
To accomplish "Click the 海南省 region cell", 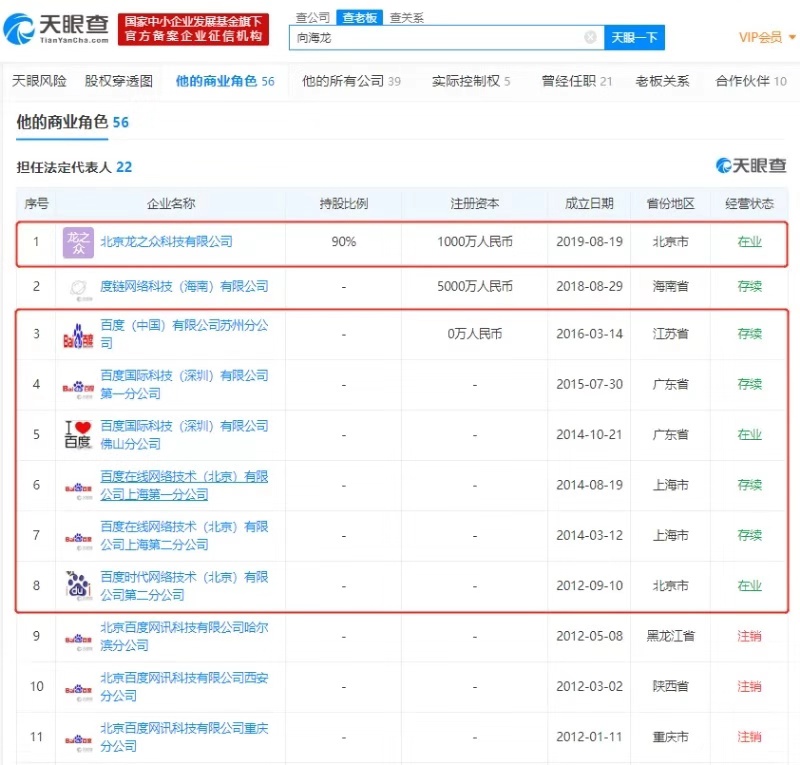I will click(670, 286).
